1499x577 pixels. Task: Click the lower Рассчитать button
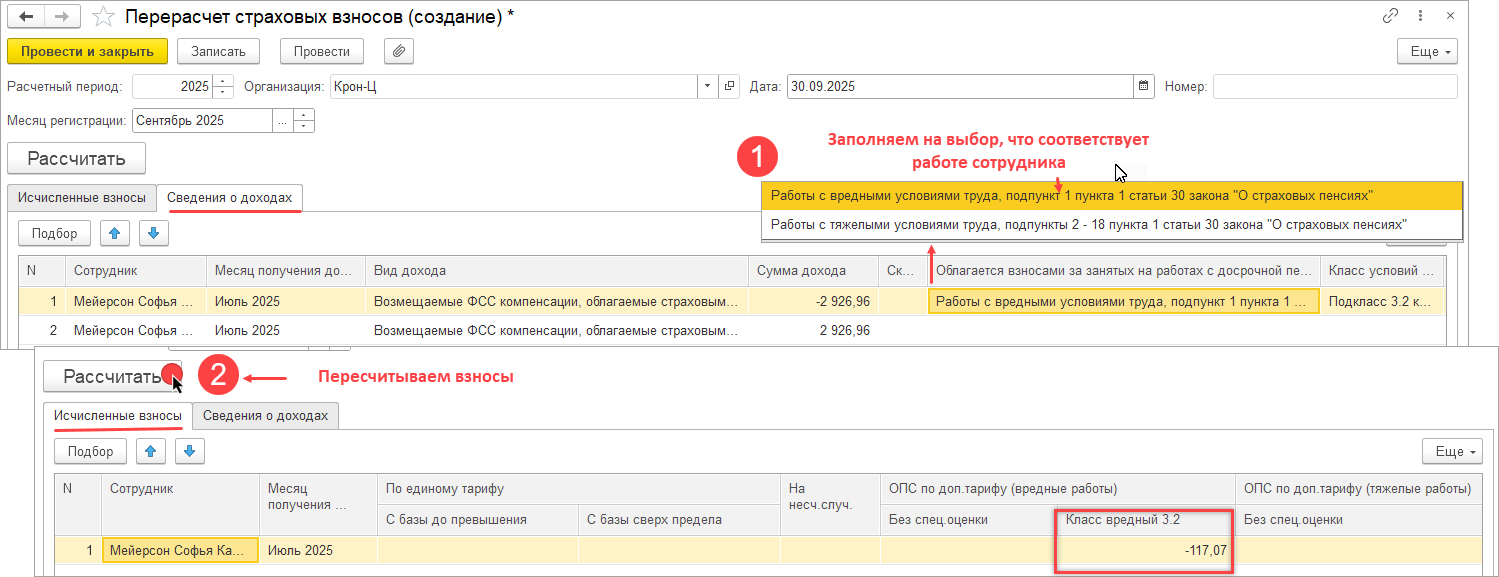(x=112, y=377)
